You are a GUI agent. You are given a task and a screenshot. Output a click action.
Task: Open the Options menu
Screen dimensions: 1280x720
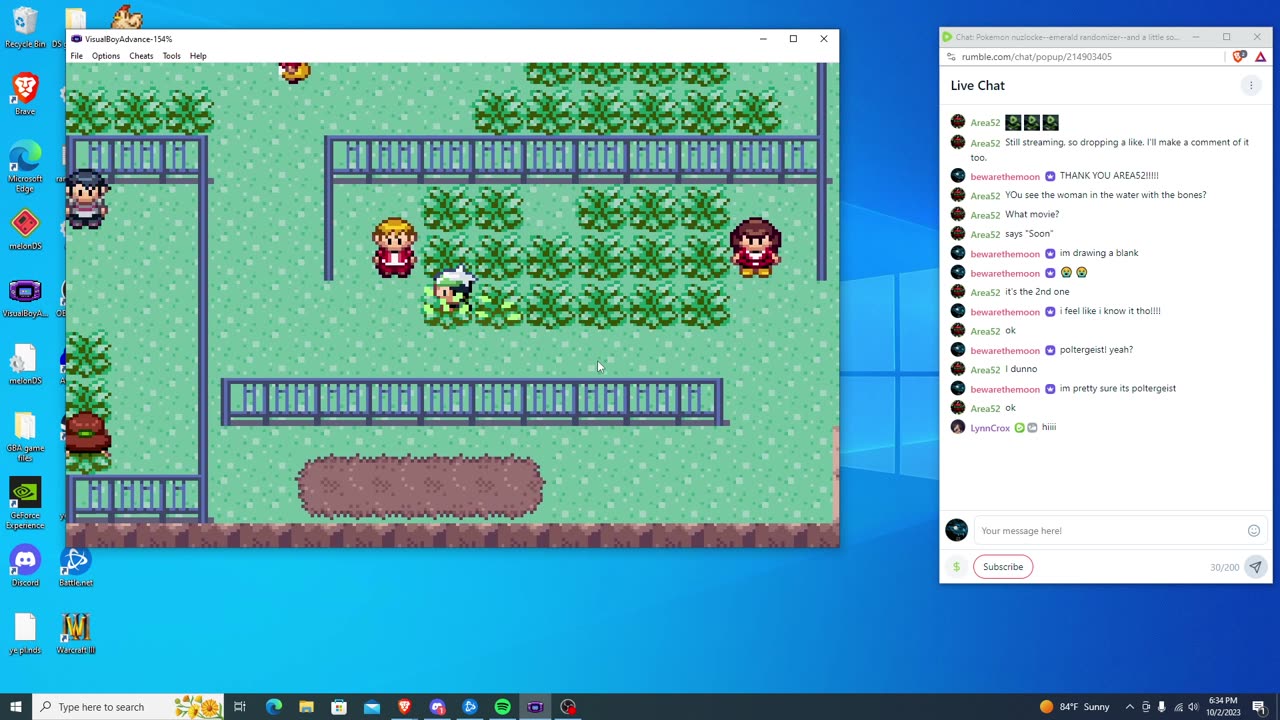pyautogui.click(x=106, y=56)
